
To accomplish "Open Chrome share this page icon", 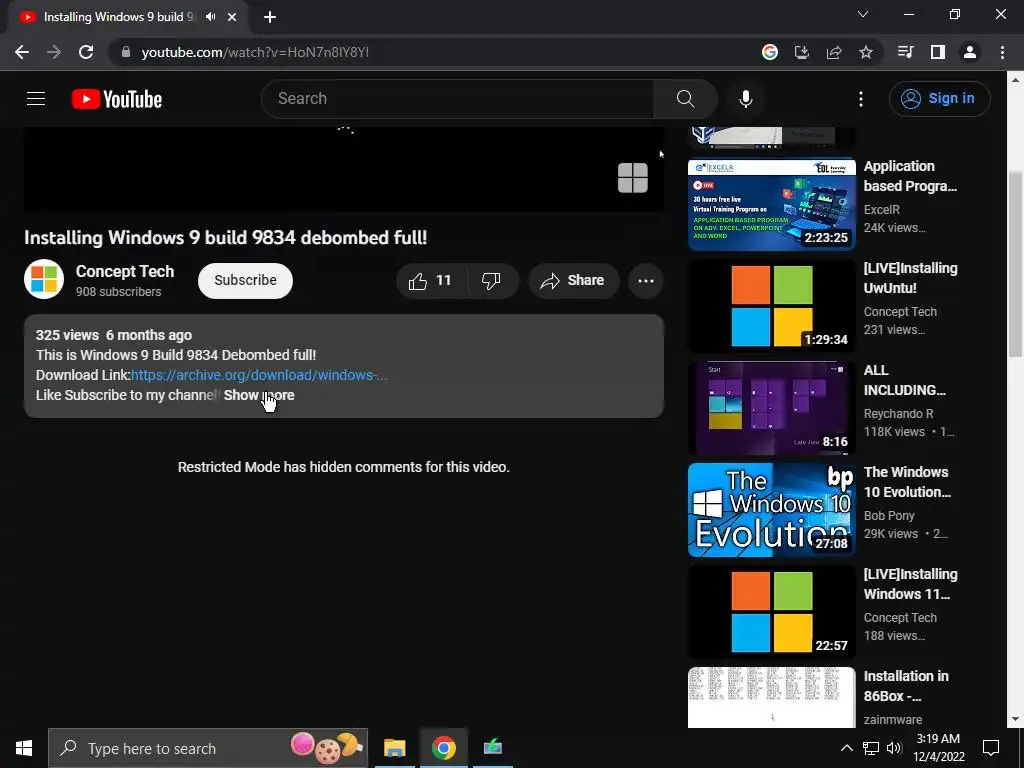I will tap(834, 52).
